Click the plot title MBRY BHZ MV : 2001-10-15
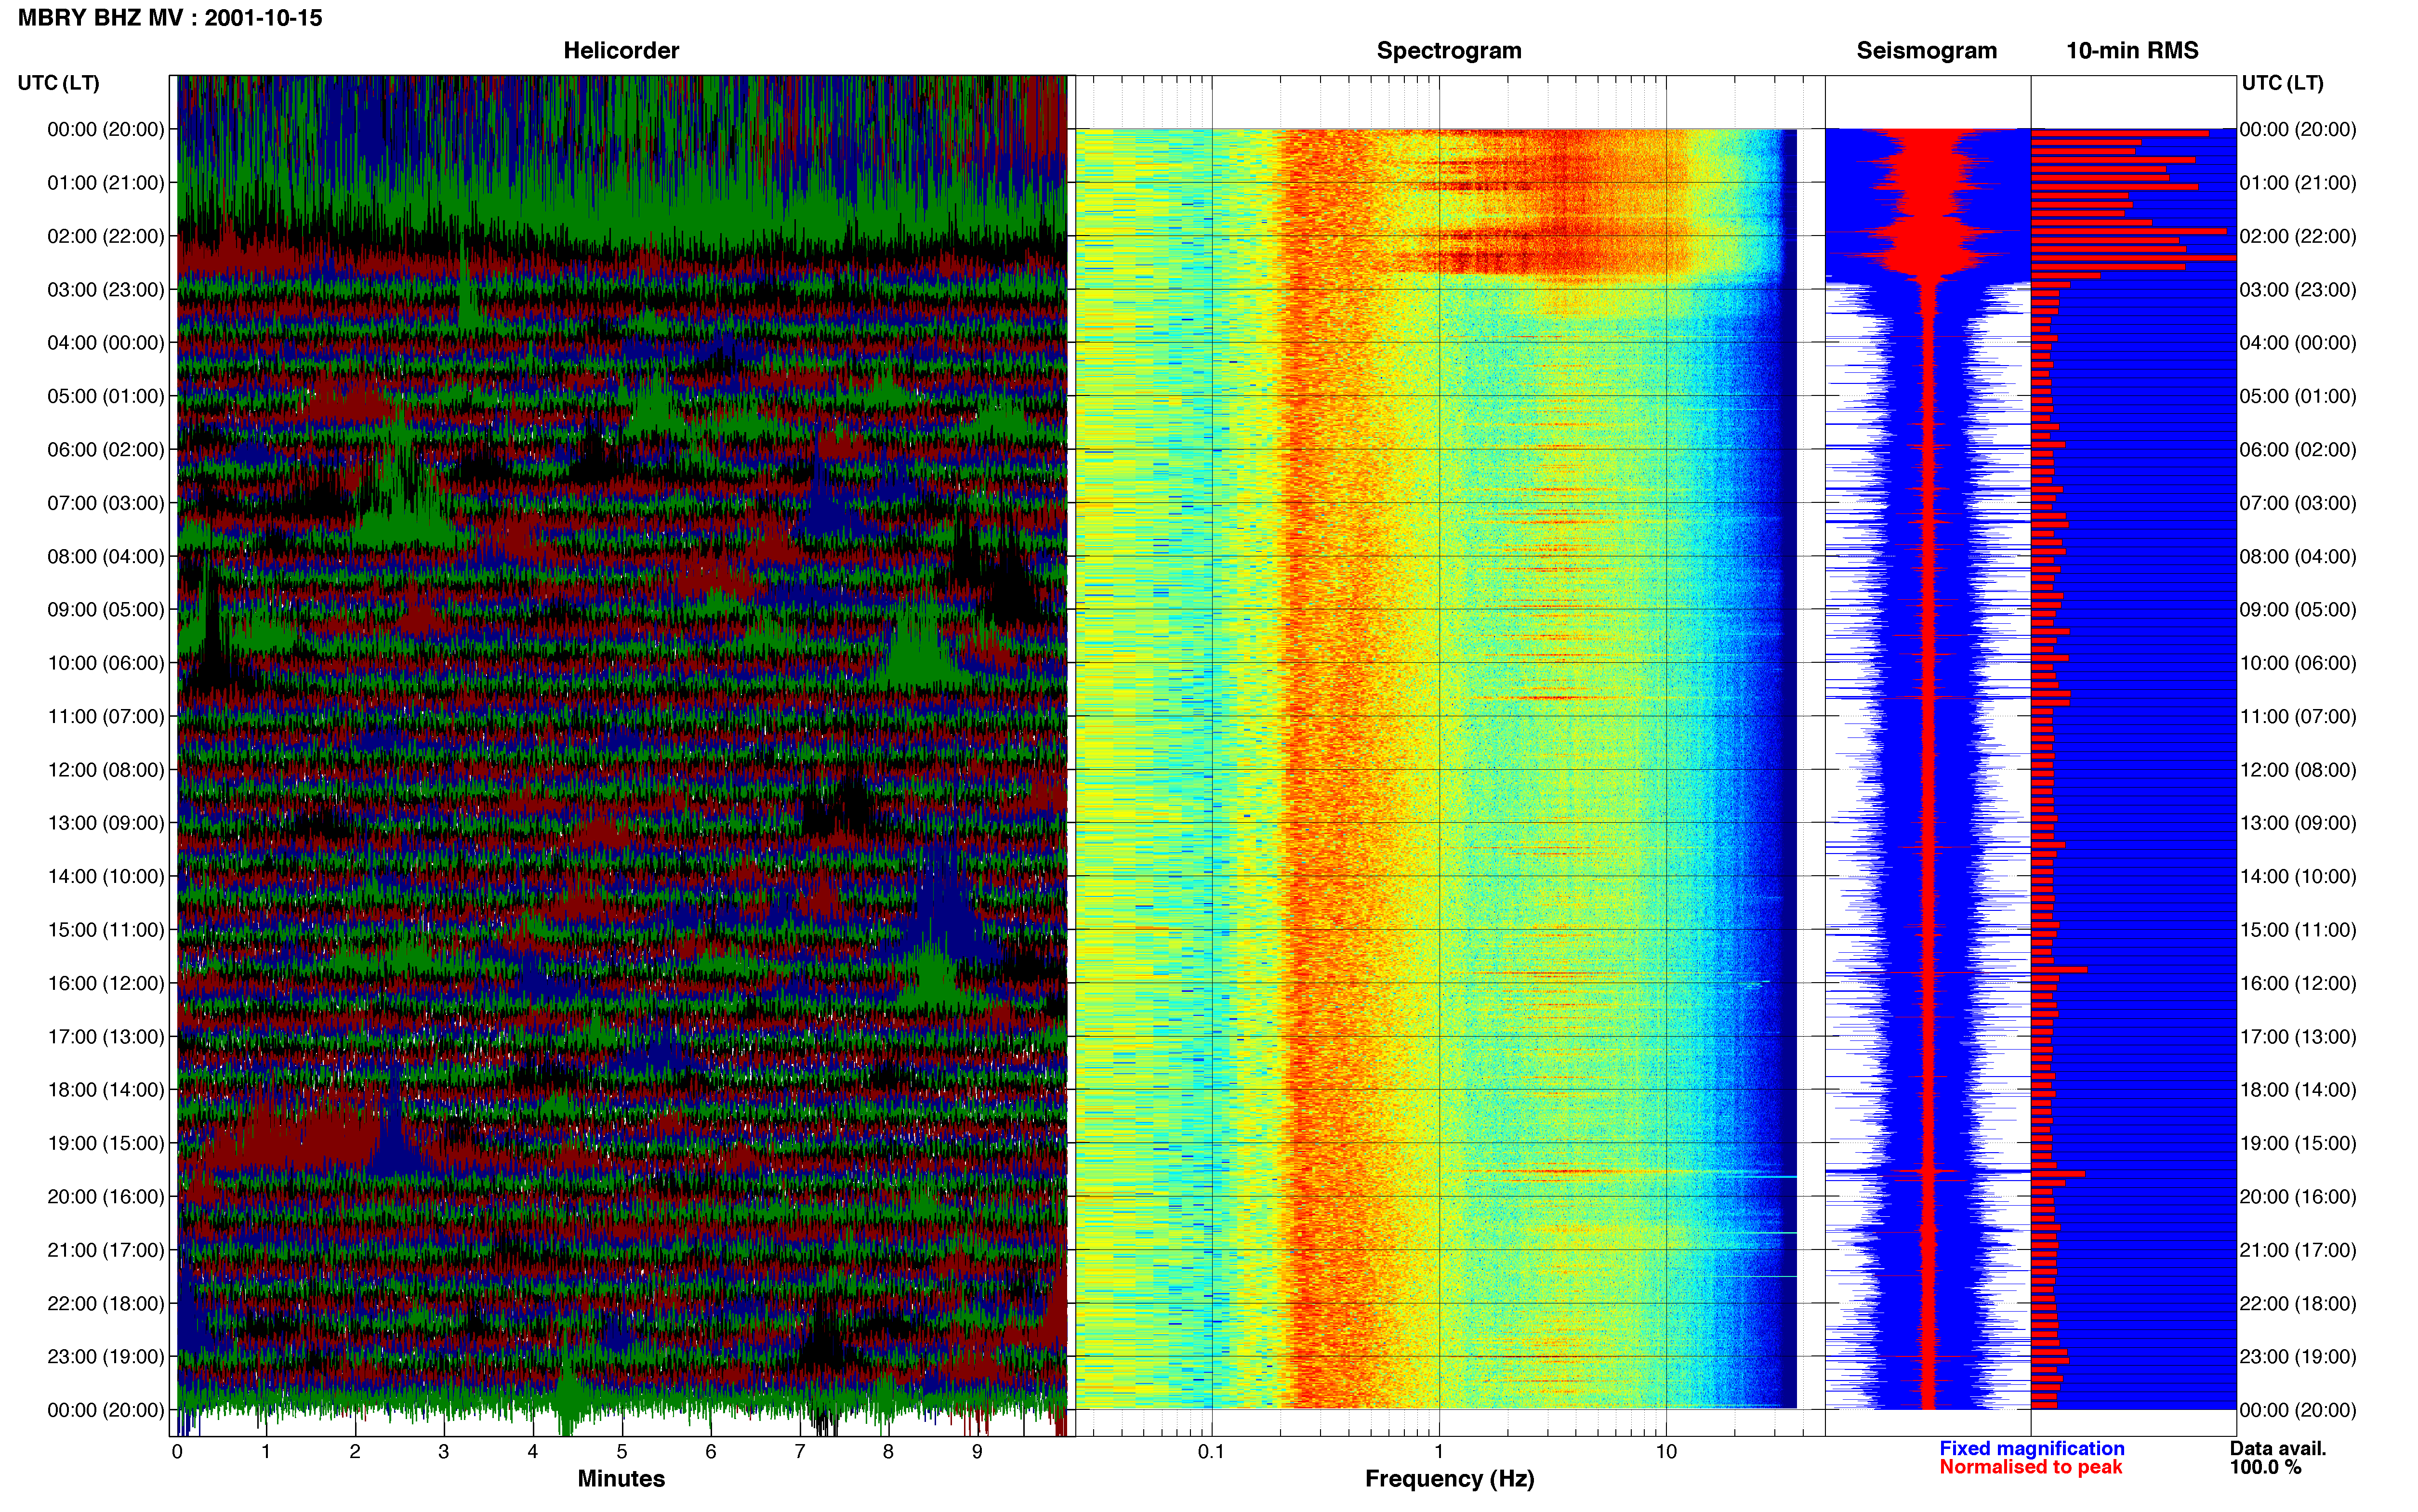2418x1512 pixels. [x=170, y=18]
